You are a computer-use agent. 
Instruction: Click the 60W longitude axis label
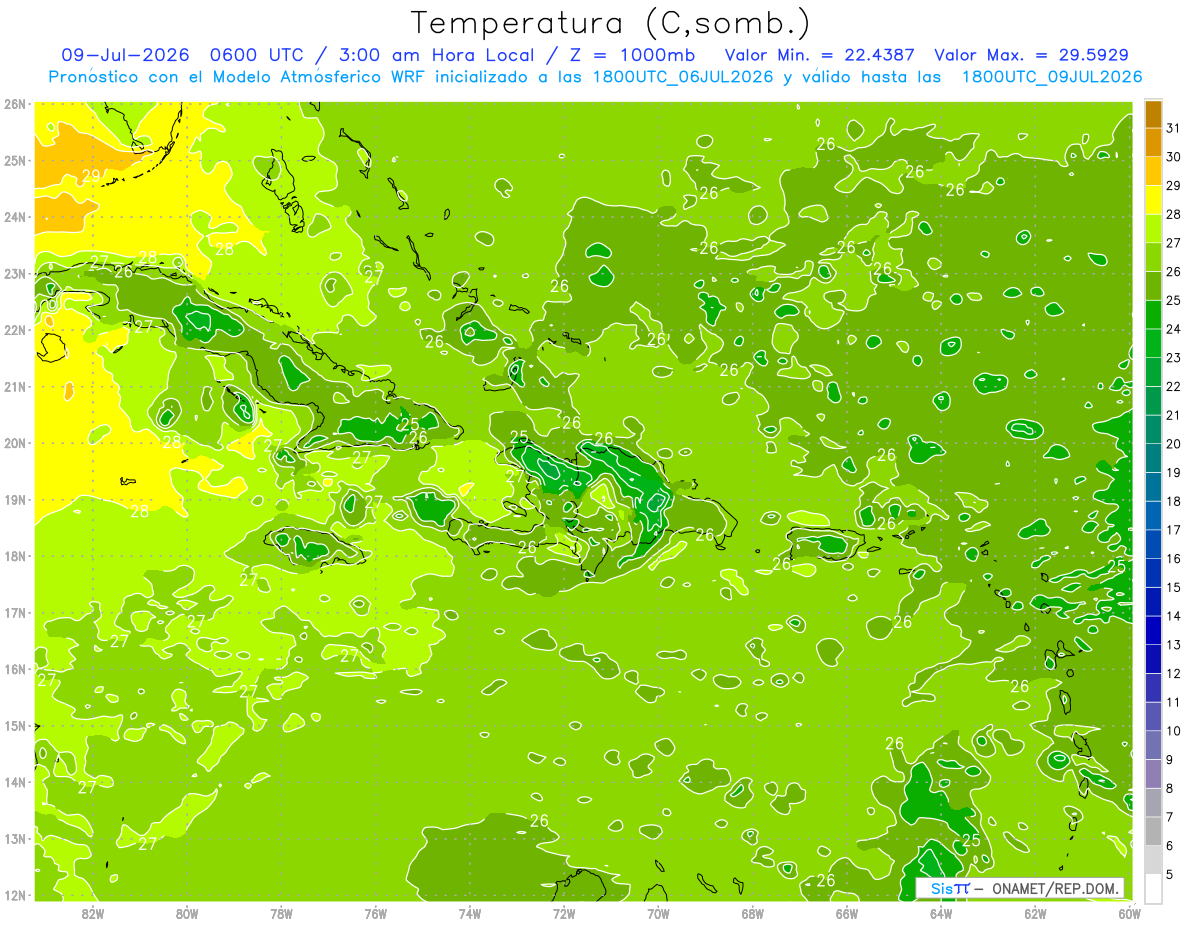(1130, 913)
